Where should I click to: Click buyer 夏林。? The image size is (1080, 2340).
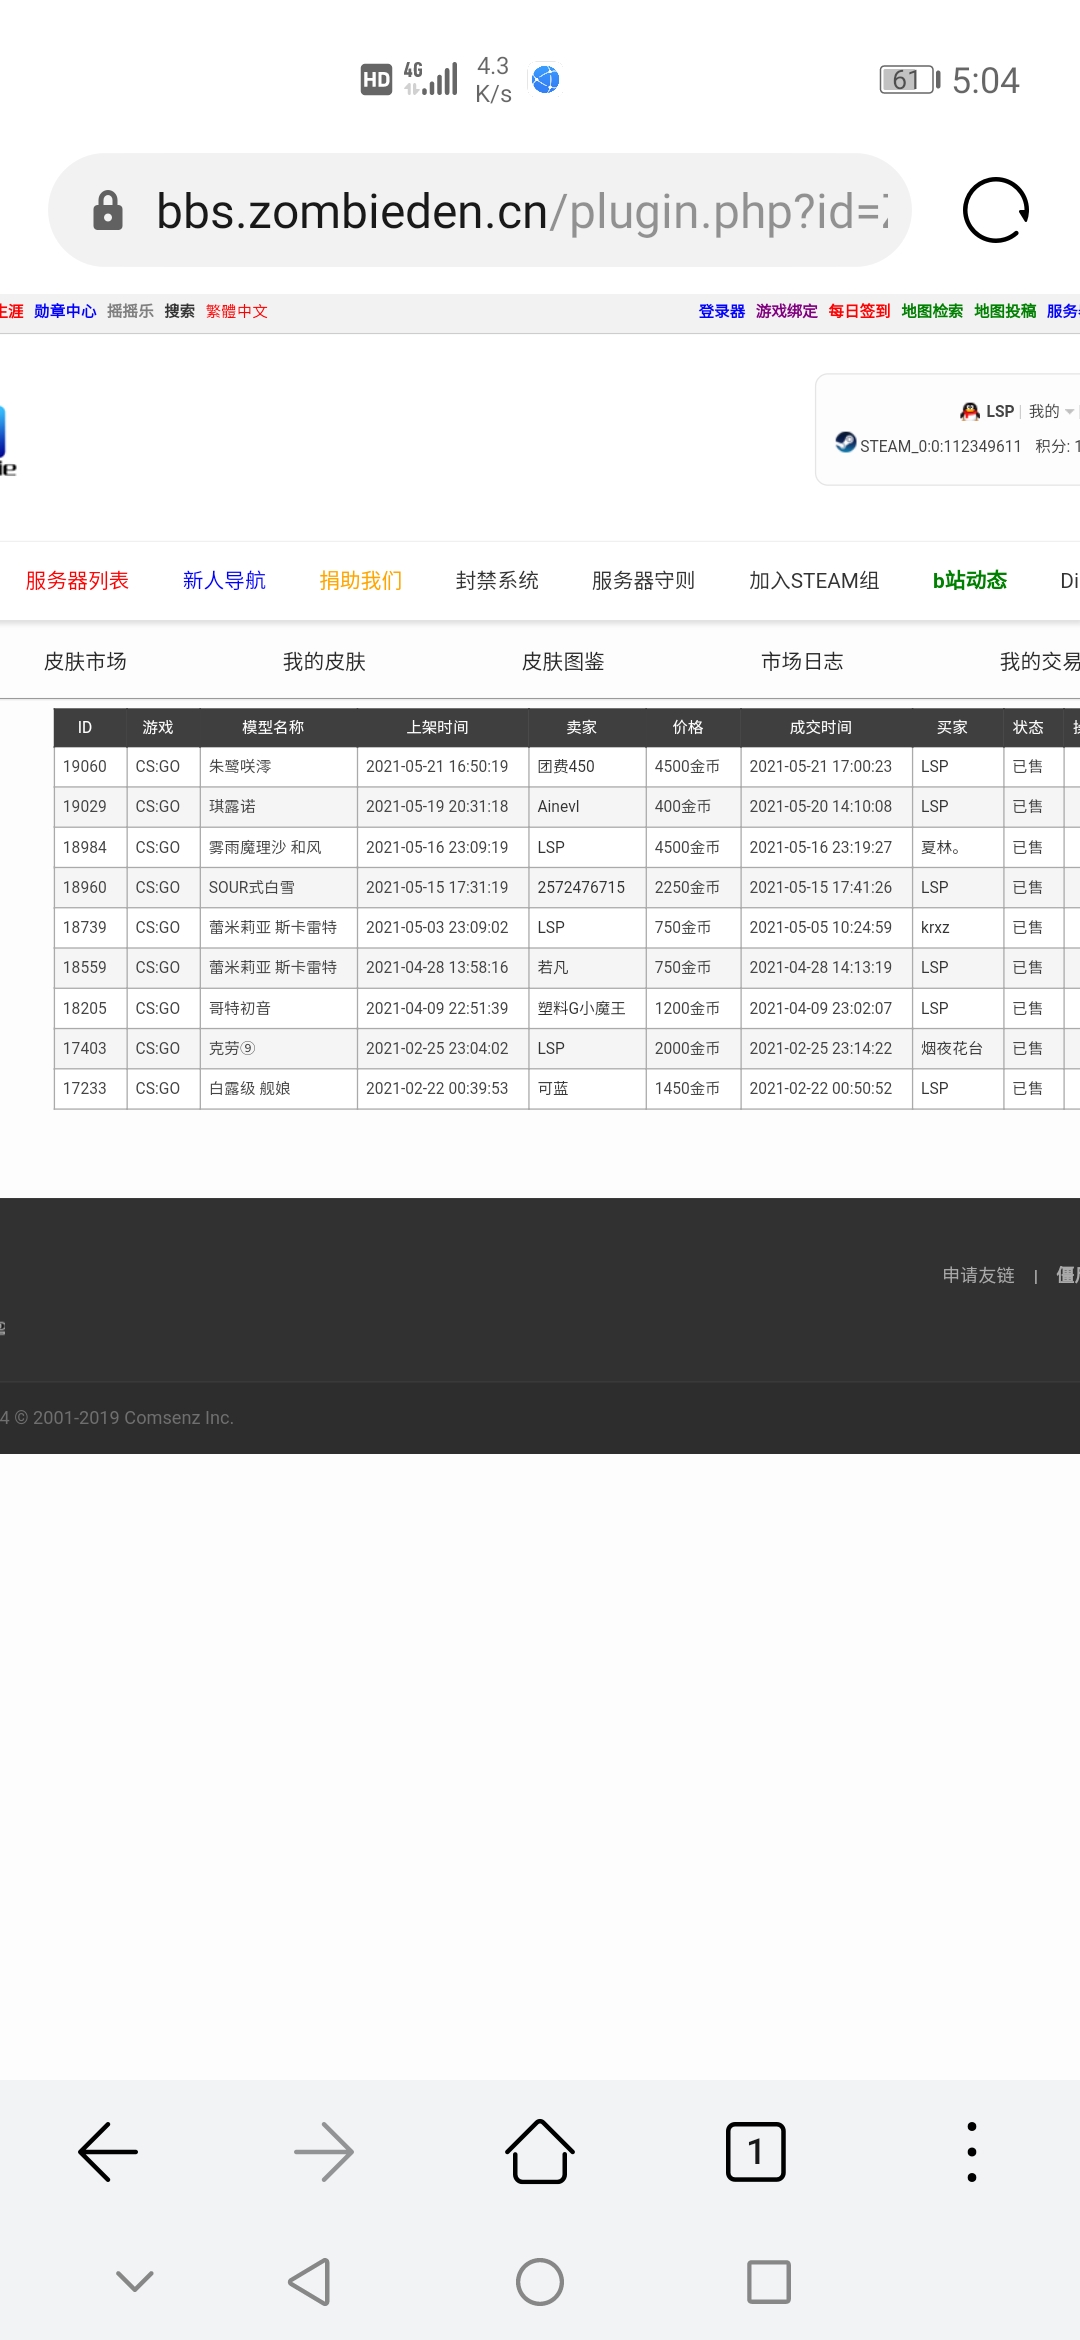pos(941,847)
